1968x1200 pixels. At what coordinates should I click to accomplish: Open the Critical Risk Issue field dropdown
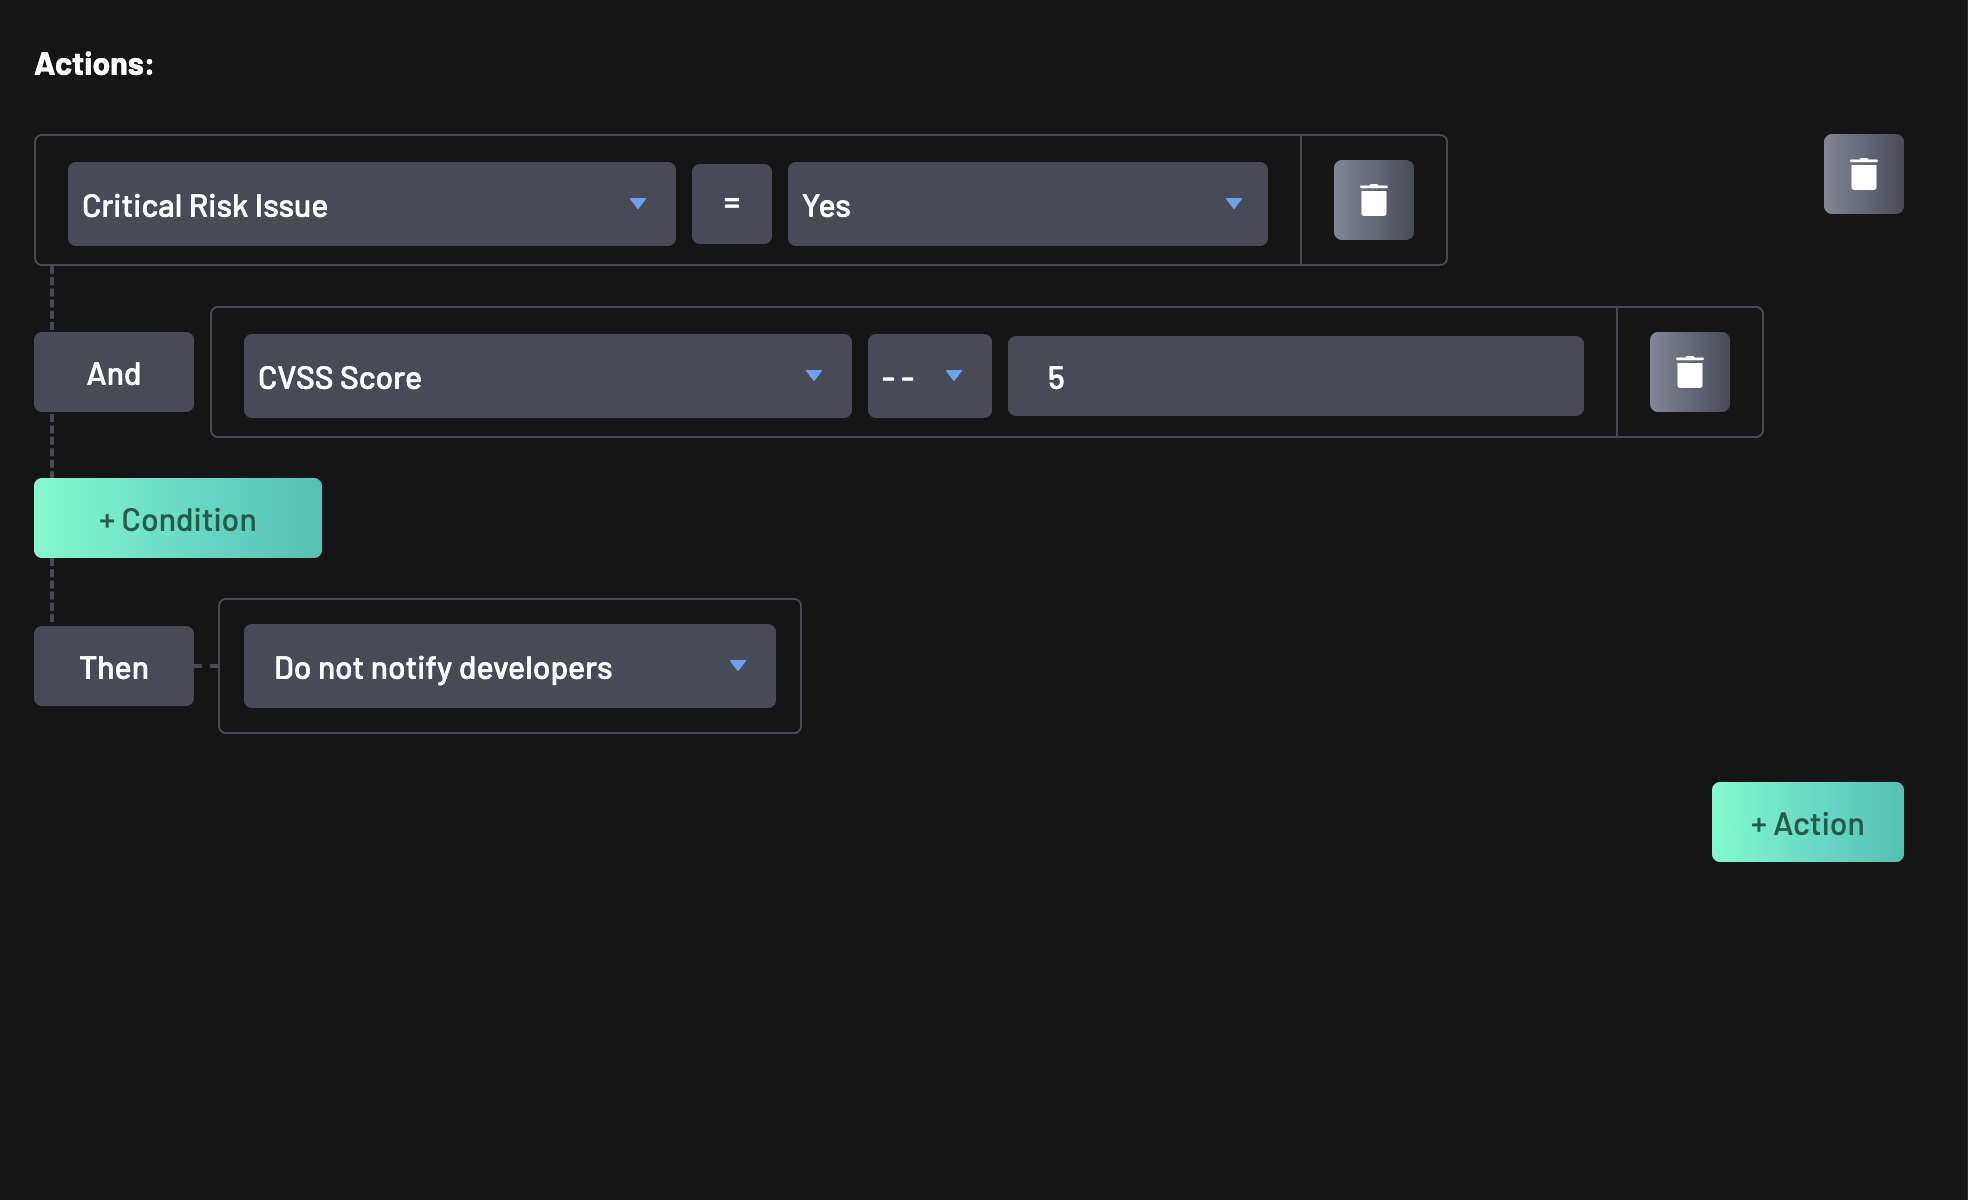pos(370,204)
